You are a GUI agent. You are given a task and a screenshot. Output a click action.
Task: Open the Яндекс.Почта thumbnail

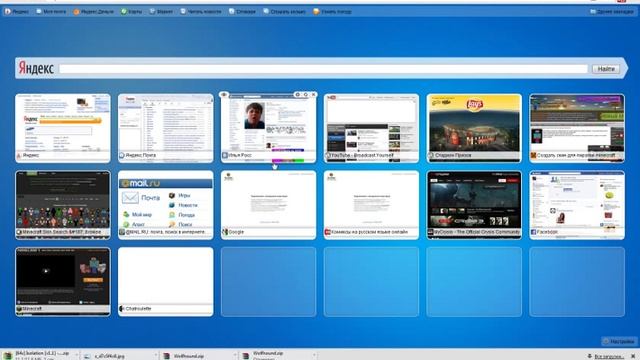166,128
